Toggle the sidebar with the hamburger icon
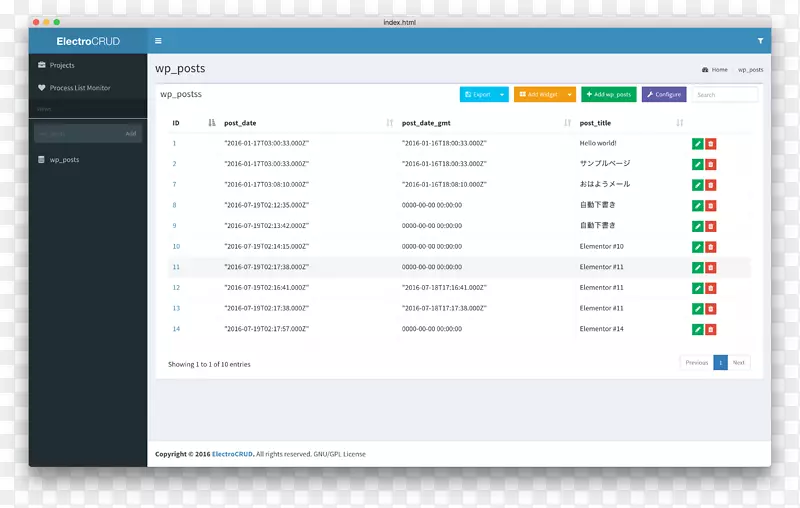800x508 pixels. point(158,41)
